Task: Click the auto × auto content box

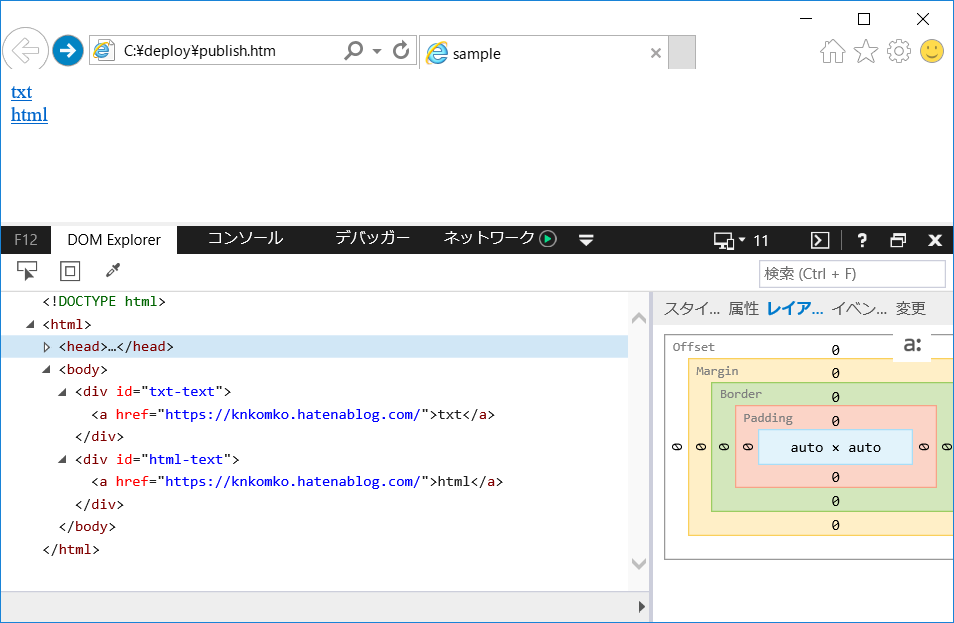Action: coord(835,447)
